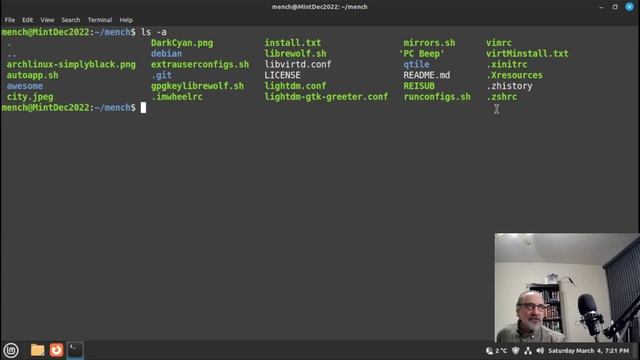Click the file name DarkCyan.png
The height and width of the screenshot is (360, 640).
tap(182, 43)
